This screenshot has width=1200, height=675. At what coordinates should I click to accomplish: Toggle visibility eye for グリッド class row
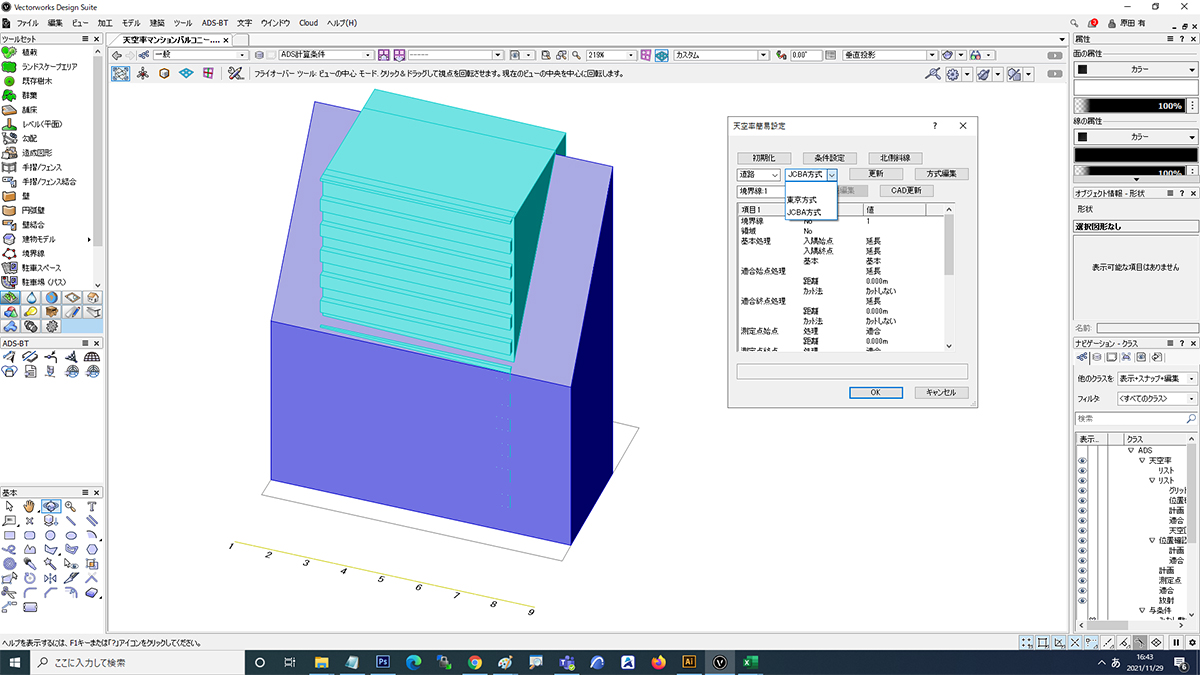(x=1082, y=491)
